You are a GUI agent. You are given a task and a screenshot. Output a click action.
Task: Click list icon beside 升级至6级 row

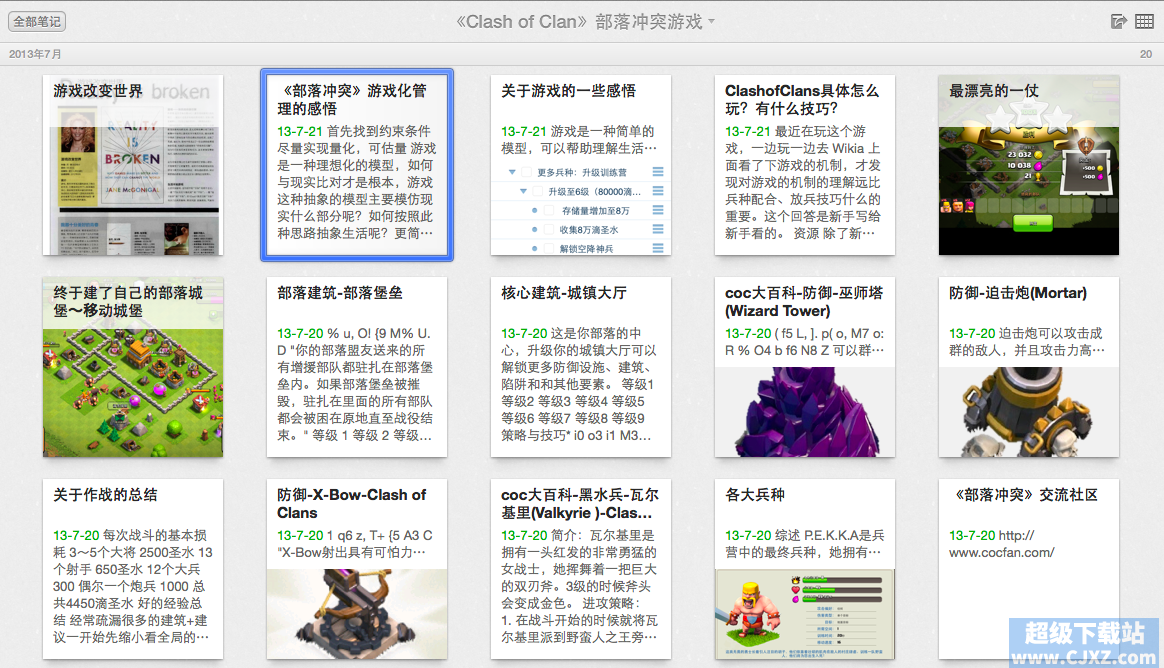658,191
